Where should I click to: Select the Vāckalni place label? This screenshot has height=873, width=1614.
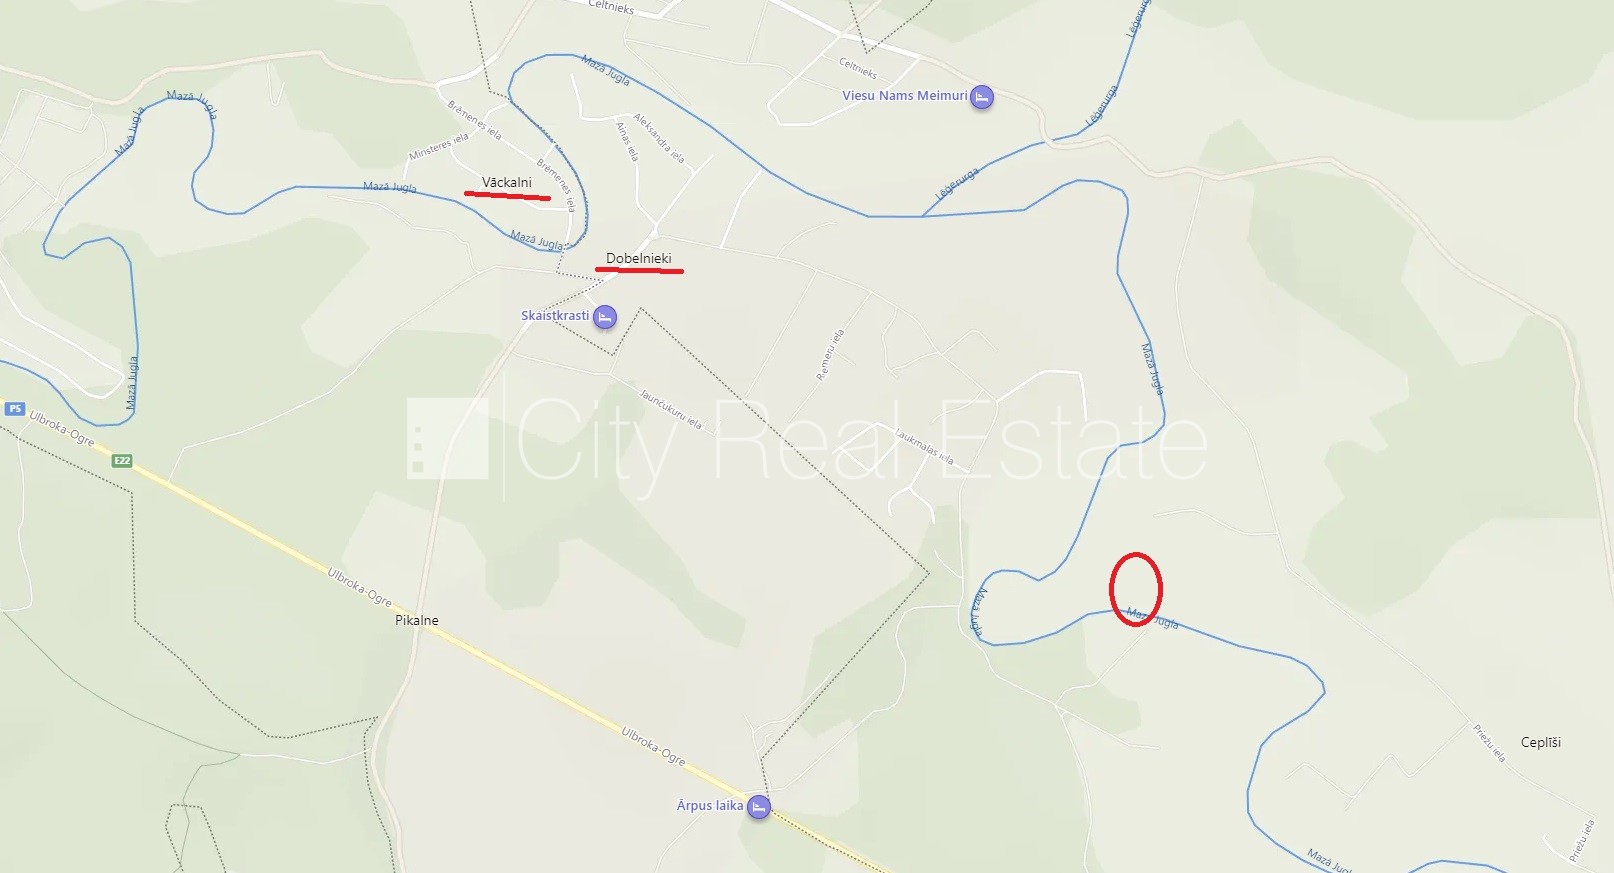(x=507, y=183)
